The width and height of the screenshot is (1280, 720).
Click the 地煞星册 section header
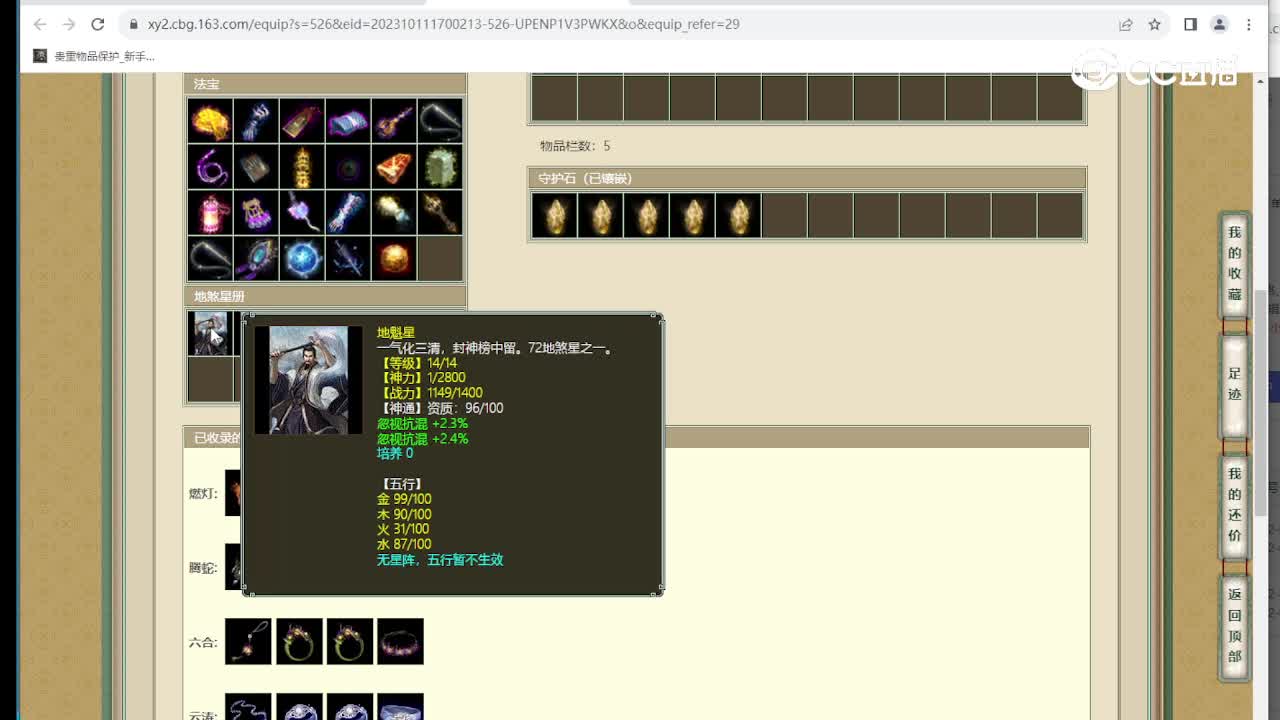[325, 296]
